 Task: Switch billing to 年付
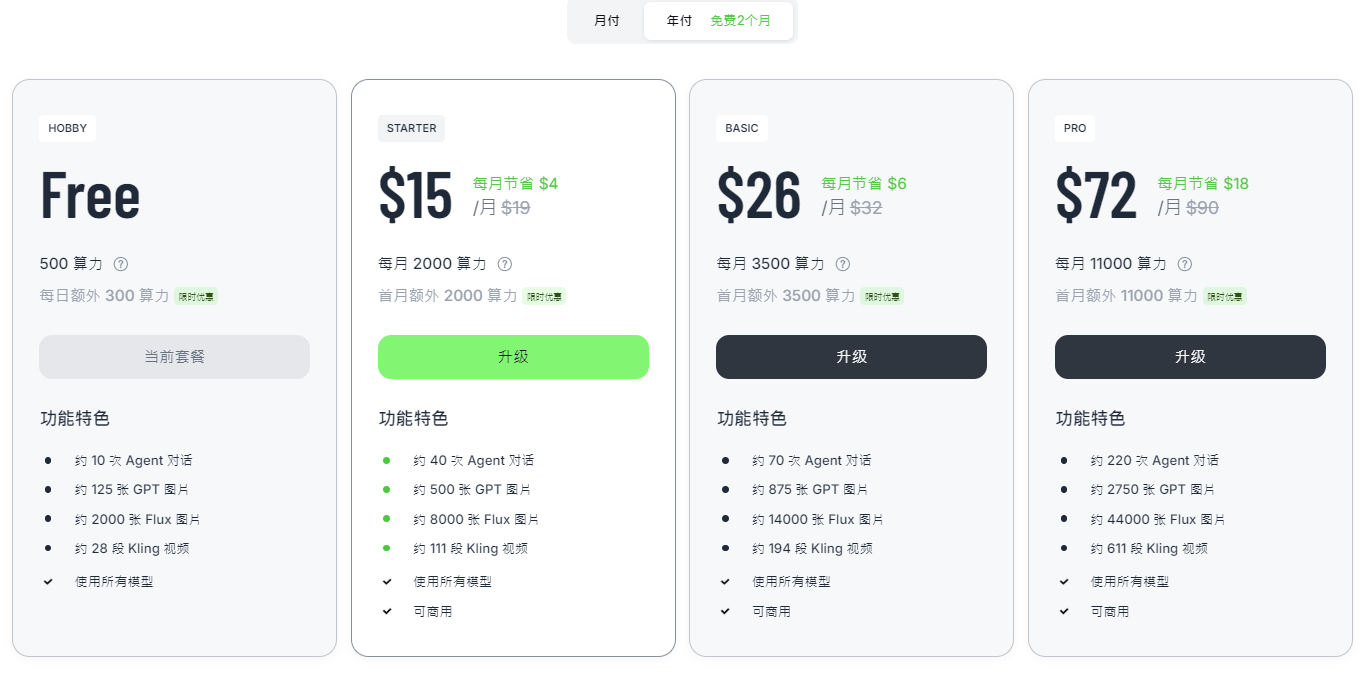tap(680, 21)
